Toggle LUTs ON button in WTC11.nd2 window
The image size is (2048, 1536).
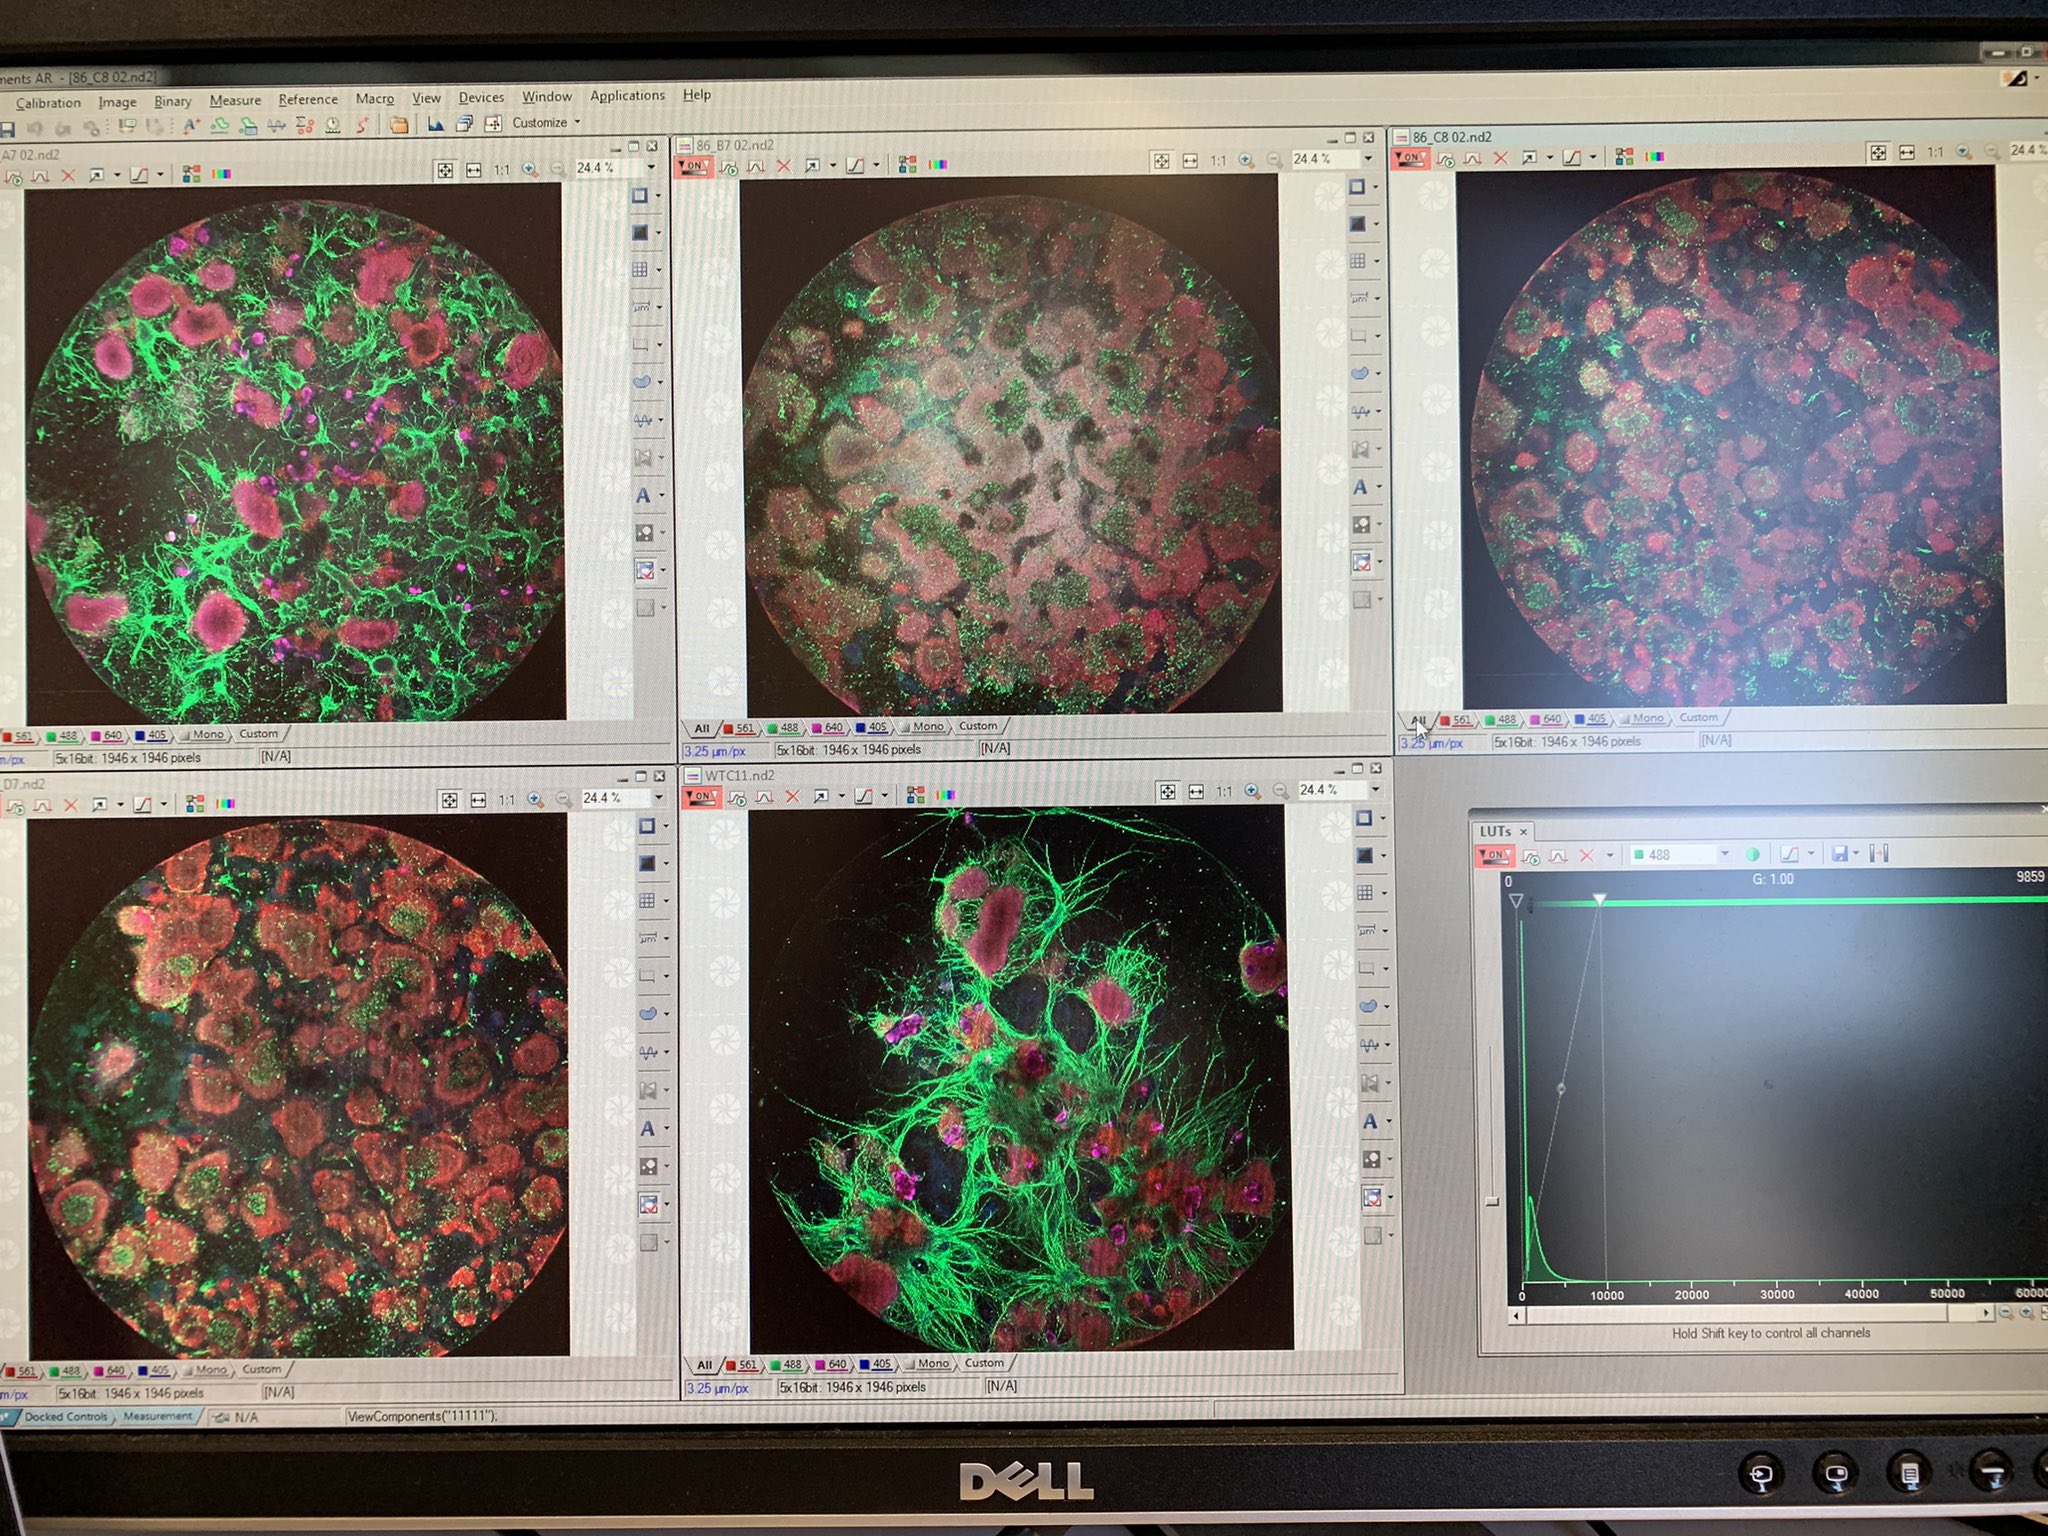click(701, 797)
